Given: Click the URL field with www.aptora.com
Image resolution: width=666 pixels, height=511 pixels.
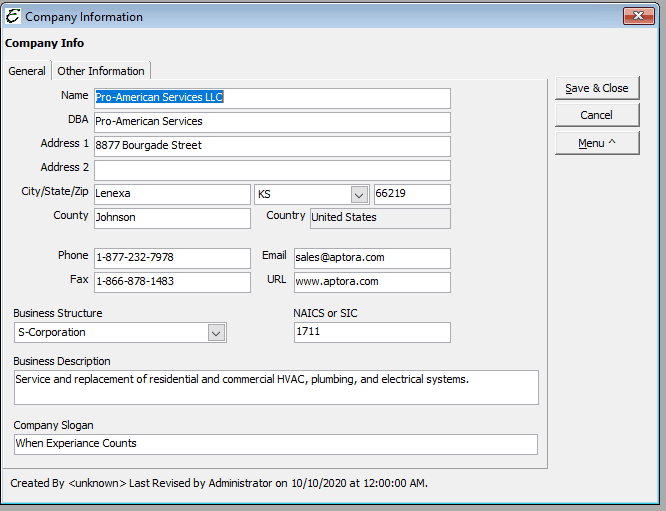Looking at the screenshot, I should click(x=372, y=282).
